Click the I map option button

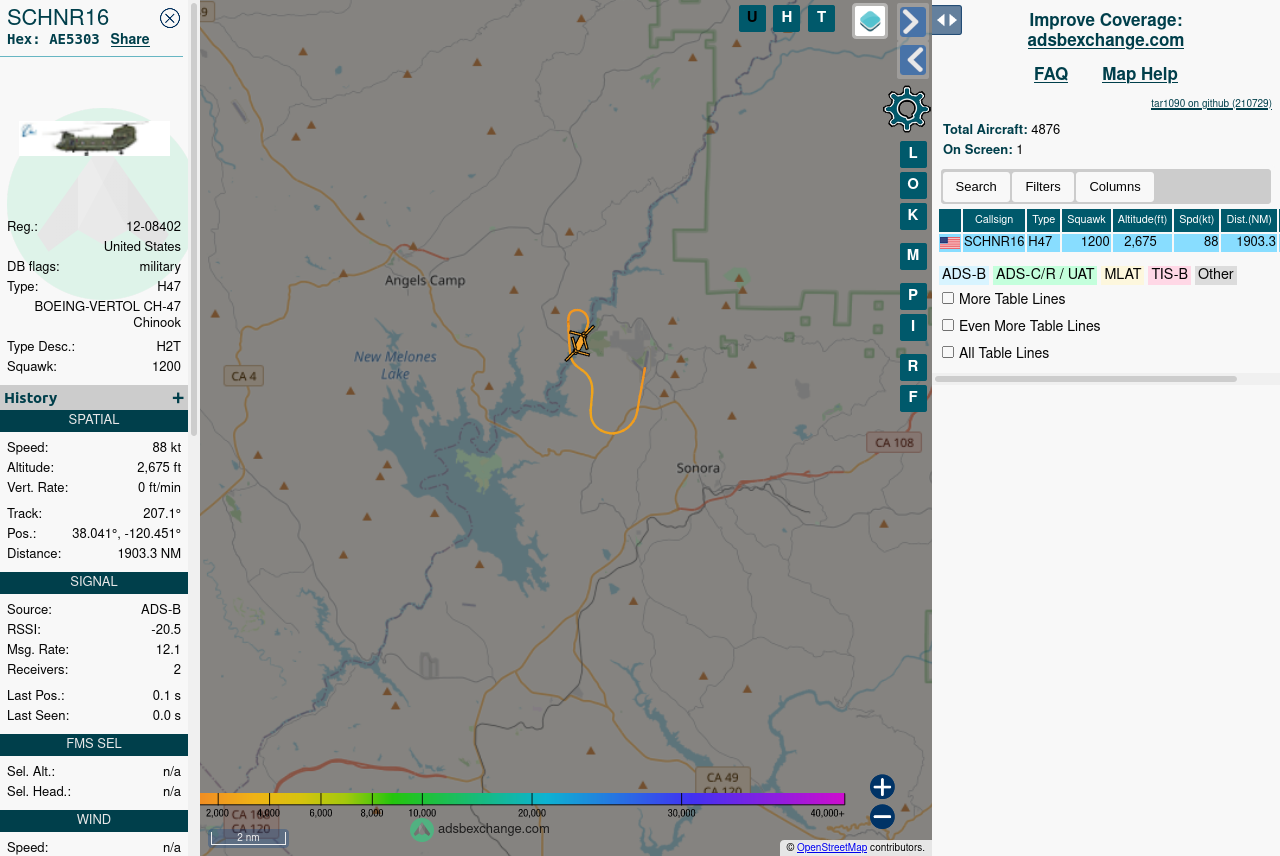point(913,327)
